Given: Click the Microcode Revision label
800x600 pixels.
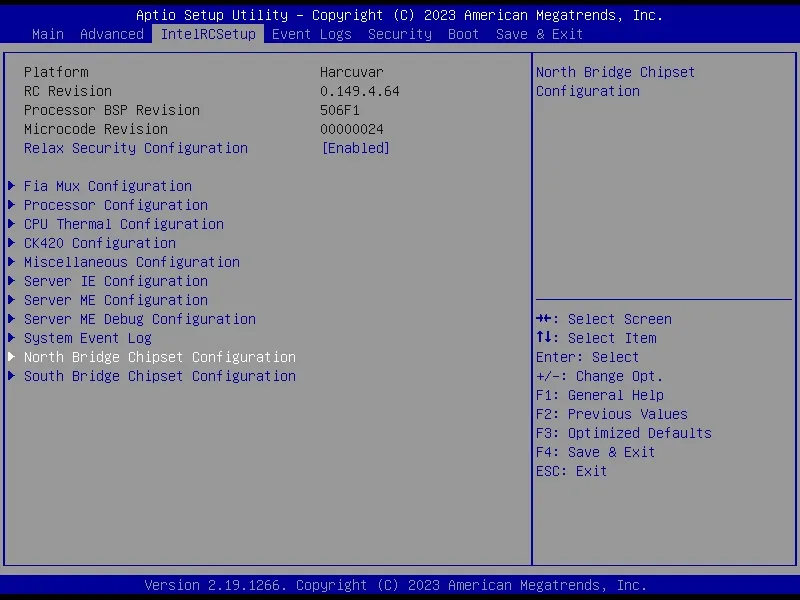Looking at the screenshot, I should click(96, 129).
